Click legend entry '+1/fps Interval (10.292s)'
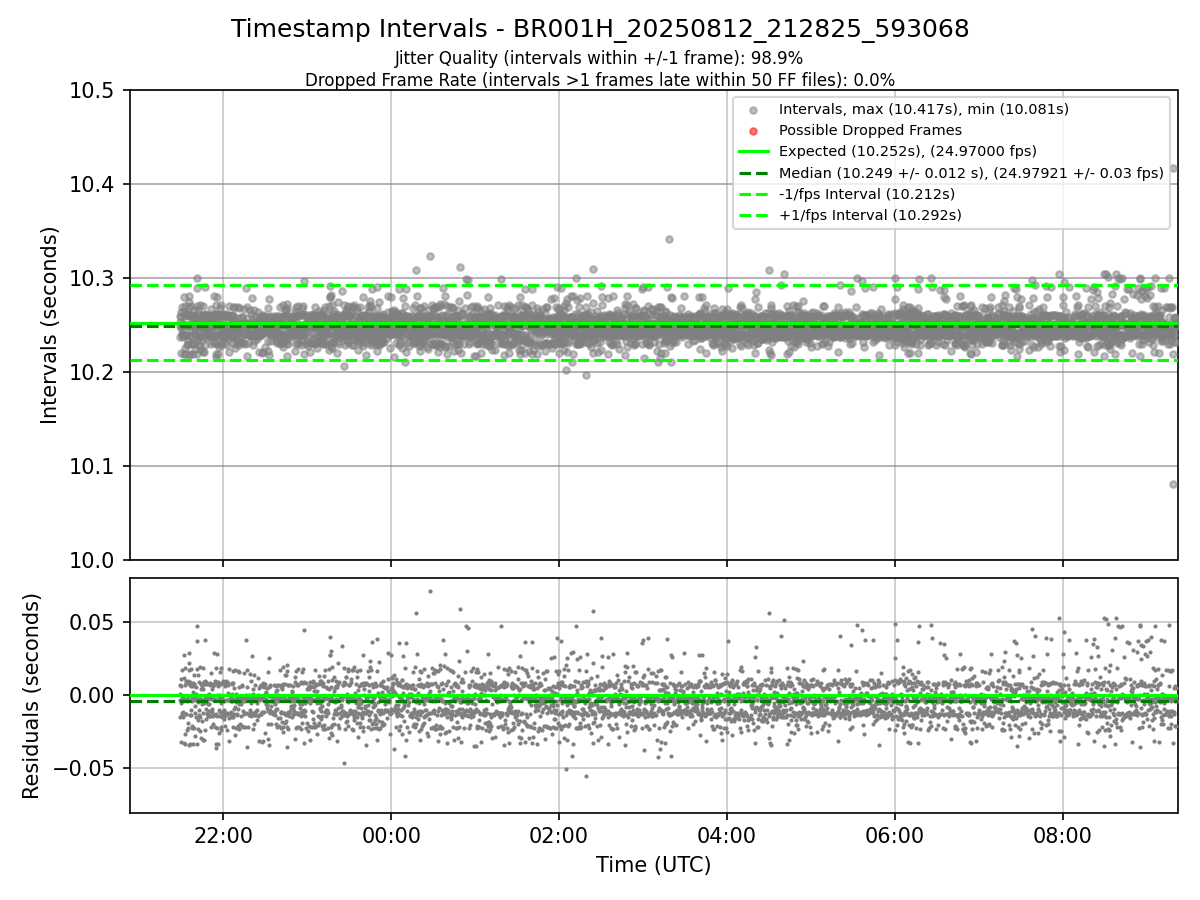The image size is (1200, 900). [x=870, y=215]
